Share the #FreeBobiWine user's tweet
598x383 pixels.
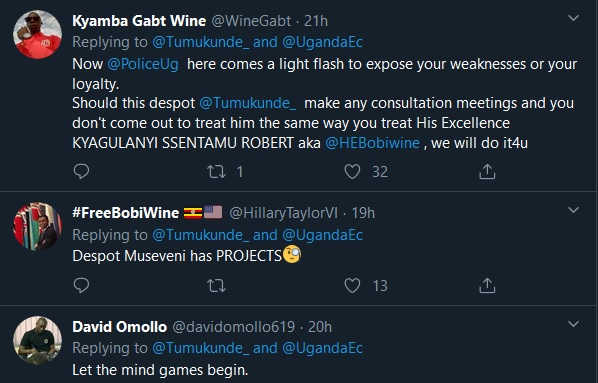tap(487, 285)
